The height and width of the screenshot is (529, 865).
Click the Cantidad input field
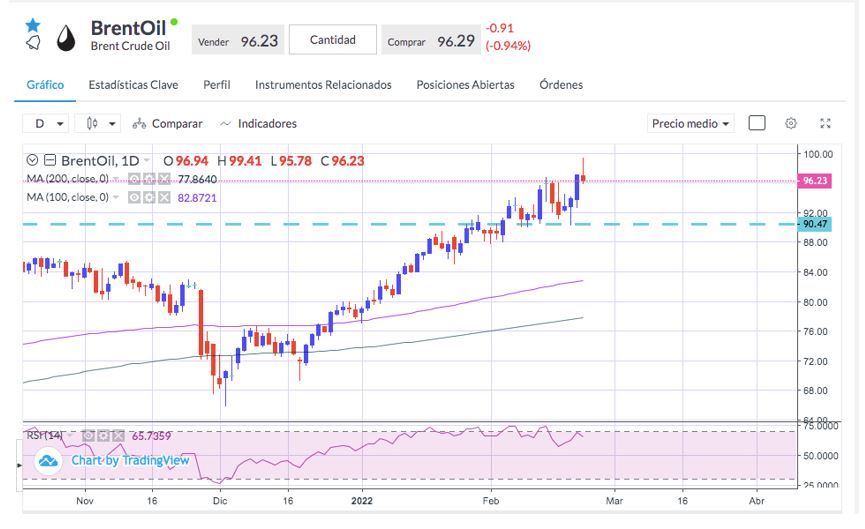pyautogui.click(x=333, y=40)
